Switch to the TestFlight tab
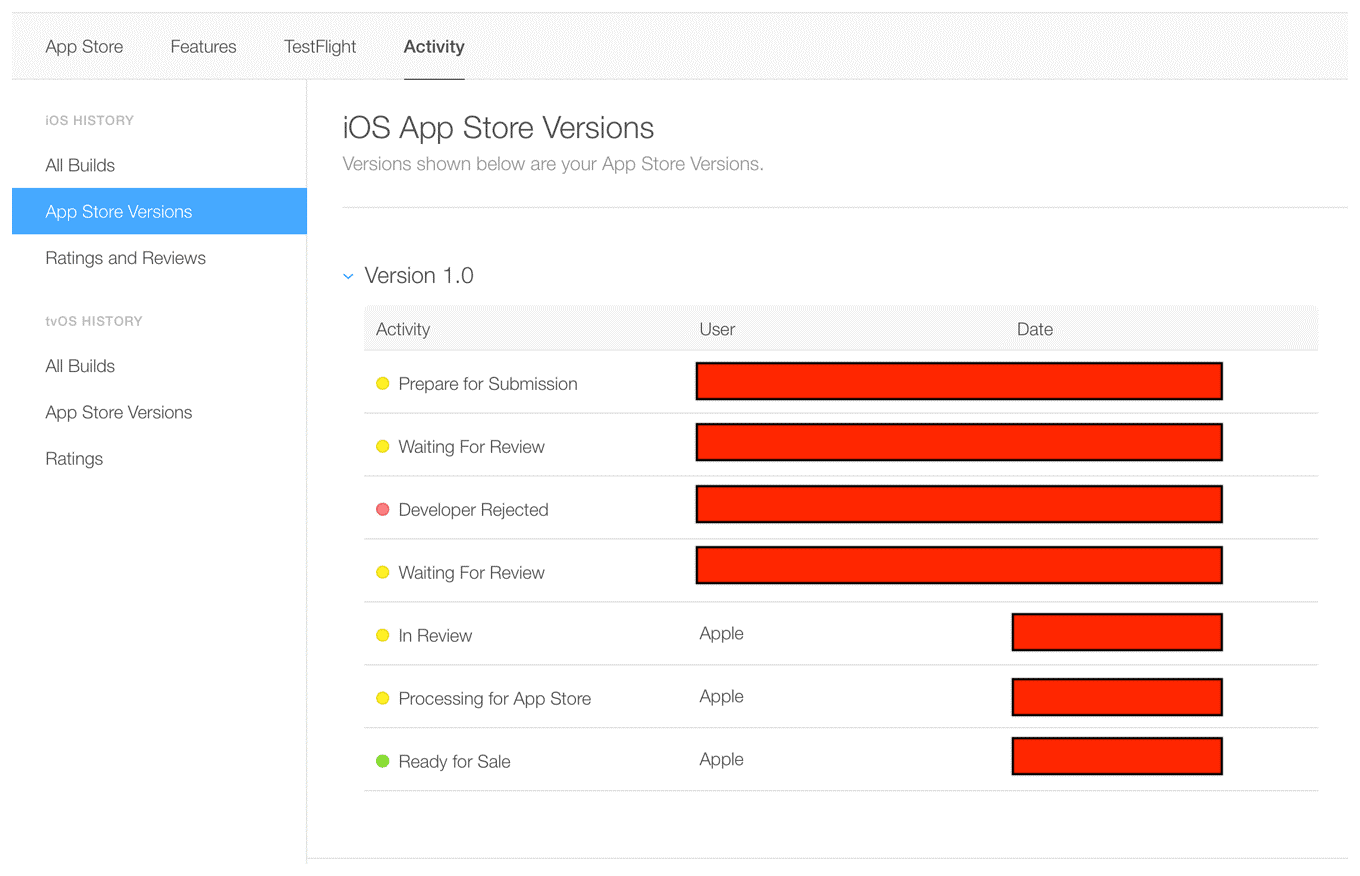The image size is (1360, 876). coord(320,46)
